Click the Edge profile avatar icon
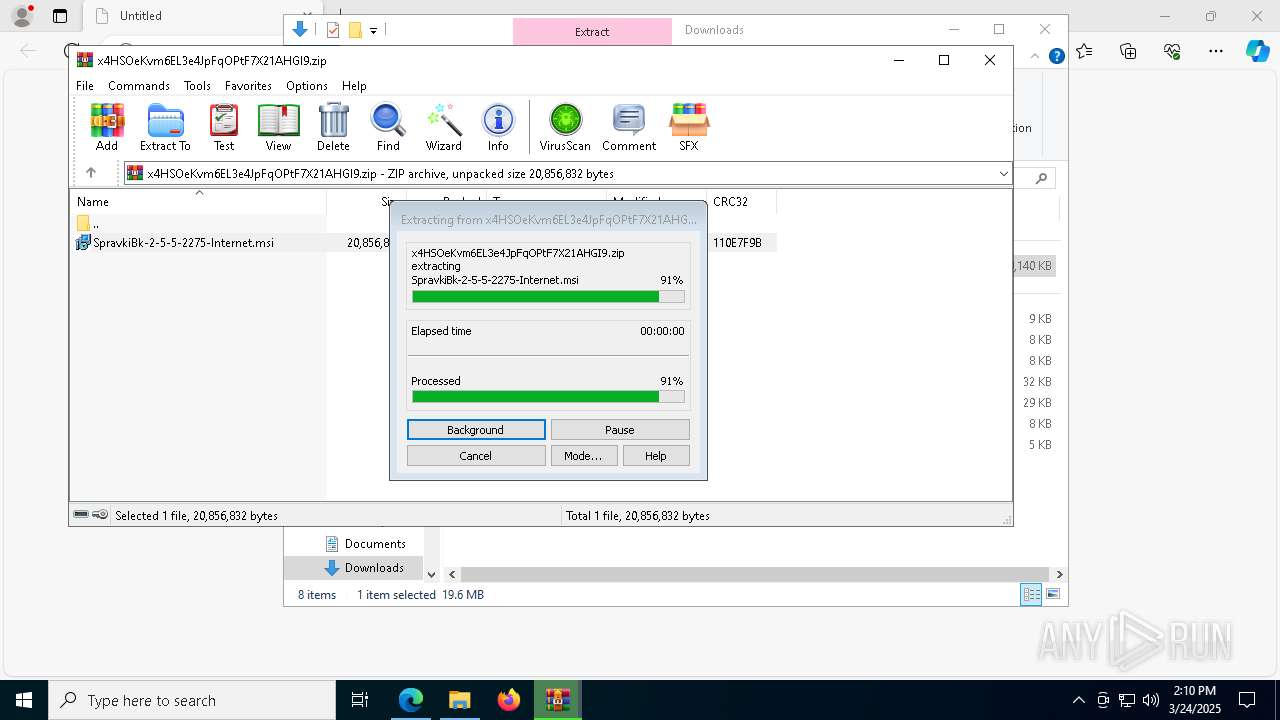 point(21,16)
